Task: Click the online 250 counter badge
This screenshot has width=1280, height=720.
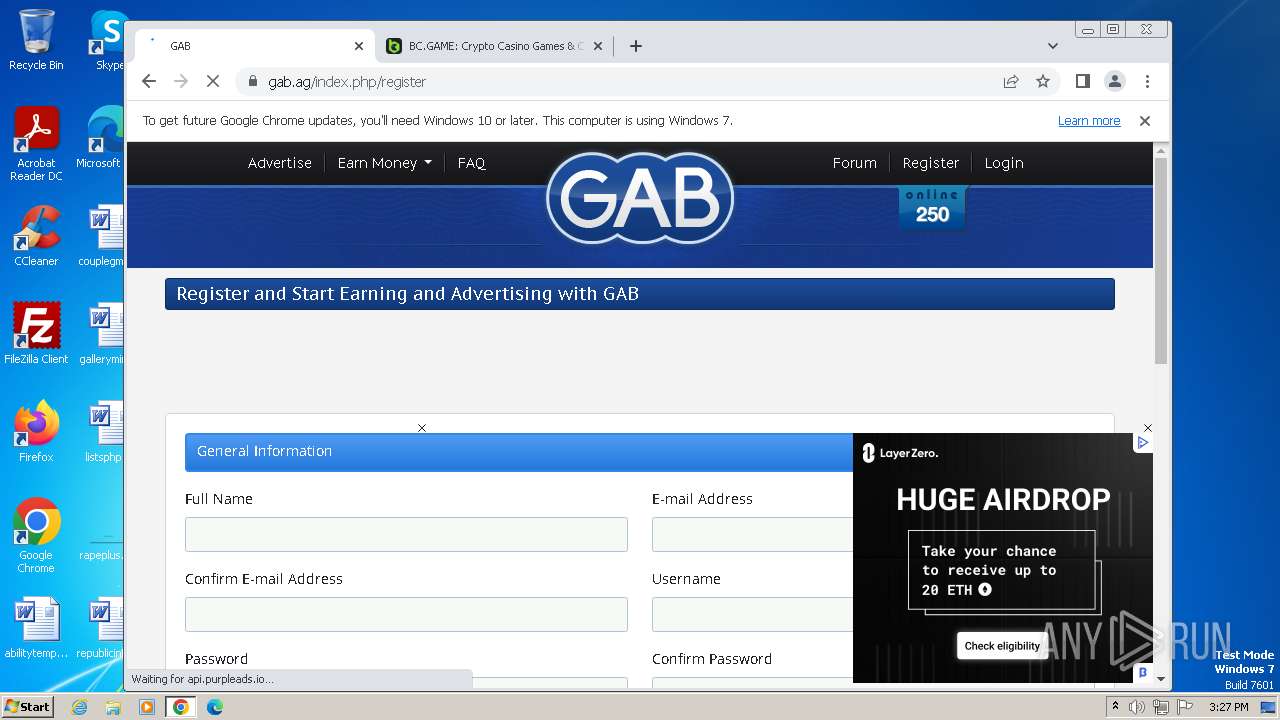Action: [x=932, y=207]
